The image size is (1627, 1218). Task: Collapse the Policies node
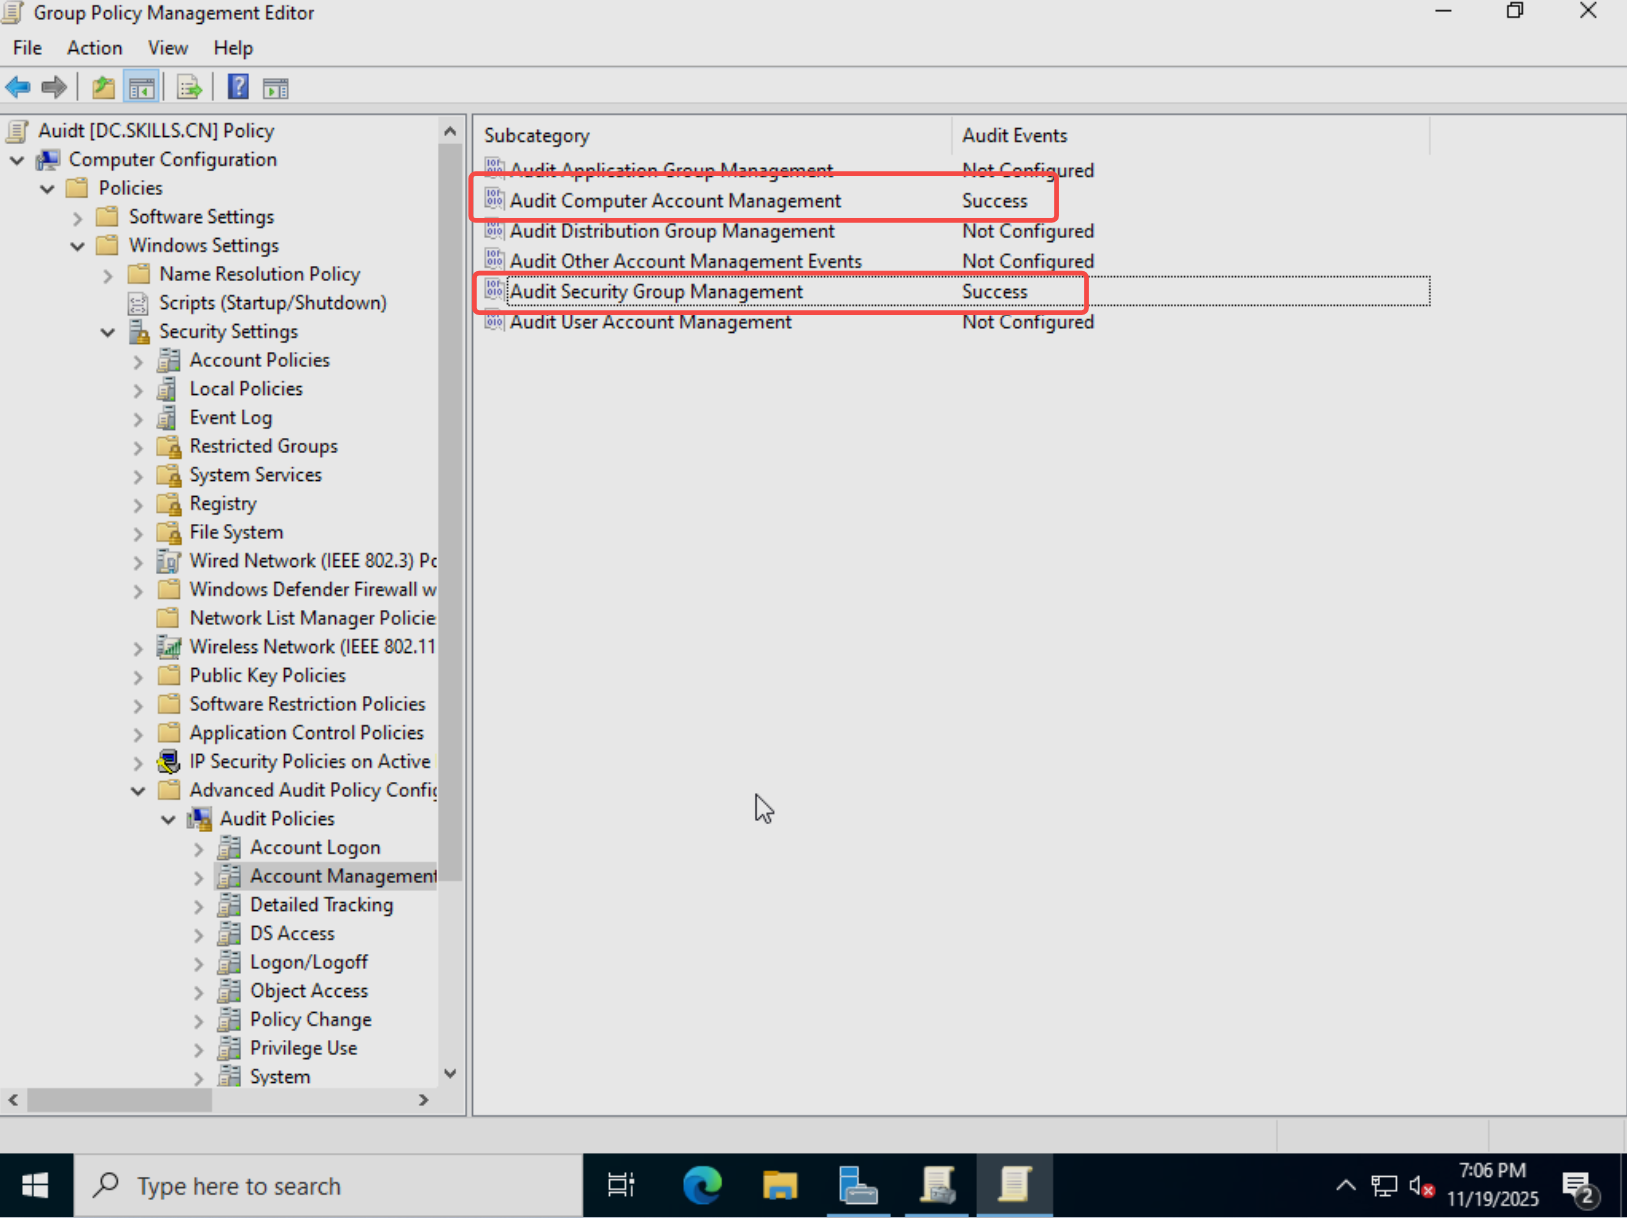click(x=47, y=189)
